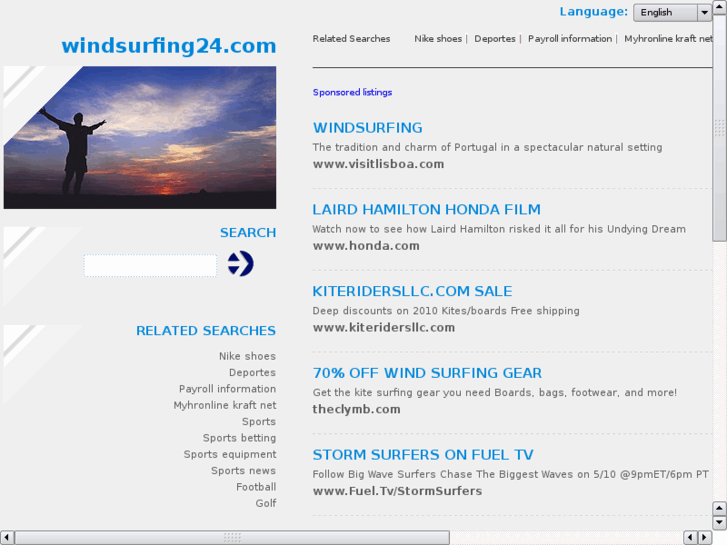Open the Sports news sidebar link

pos(243,470)
